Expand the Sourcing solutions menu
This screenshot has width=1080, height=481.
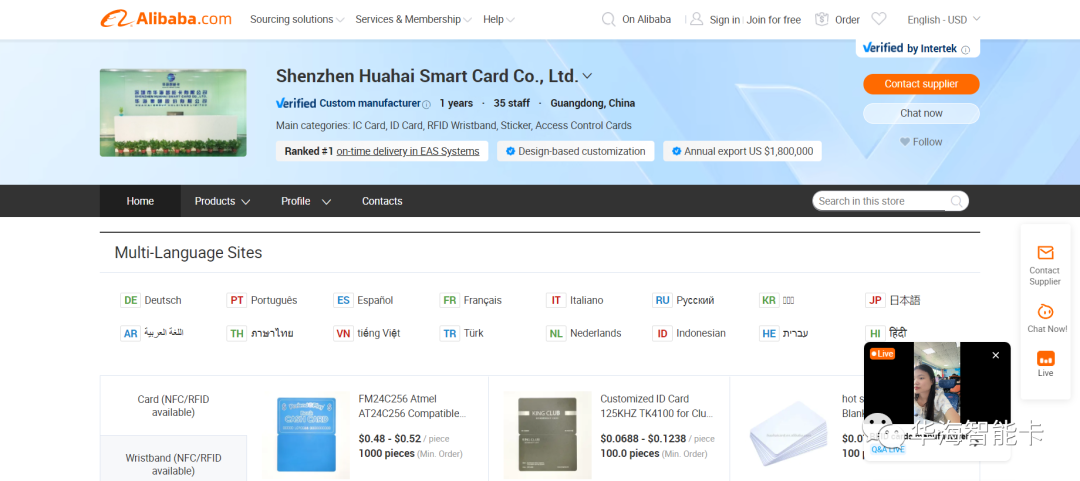[x=297, y=19]
